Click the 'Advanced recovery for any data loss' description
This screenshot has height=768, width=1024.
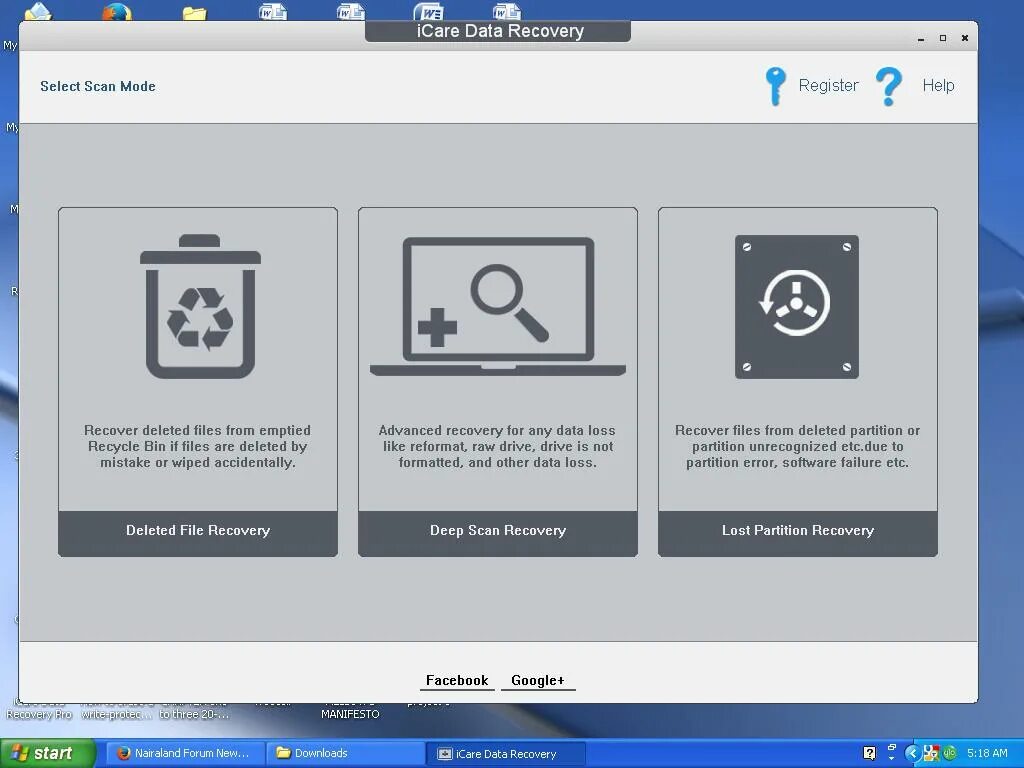coord(498,447)
